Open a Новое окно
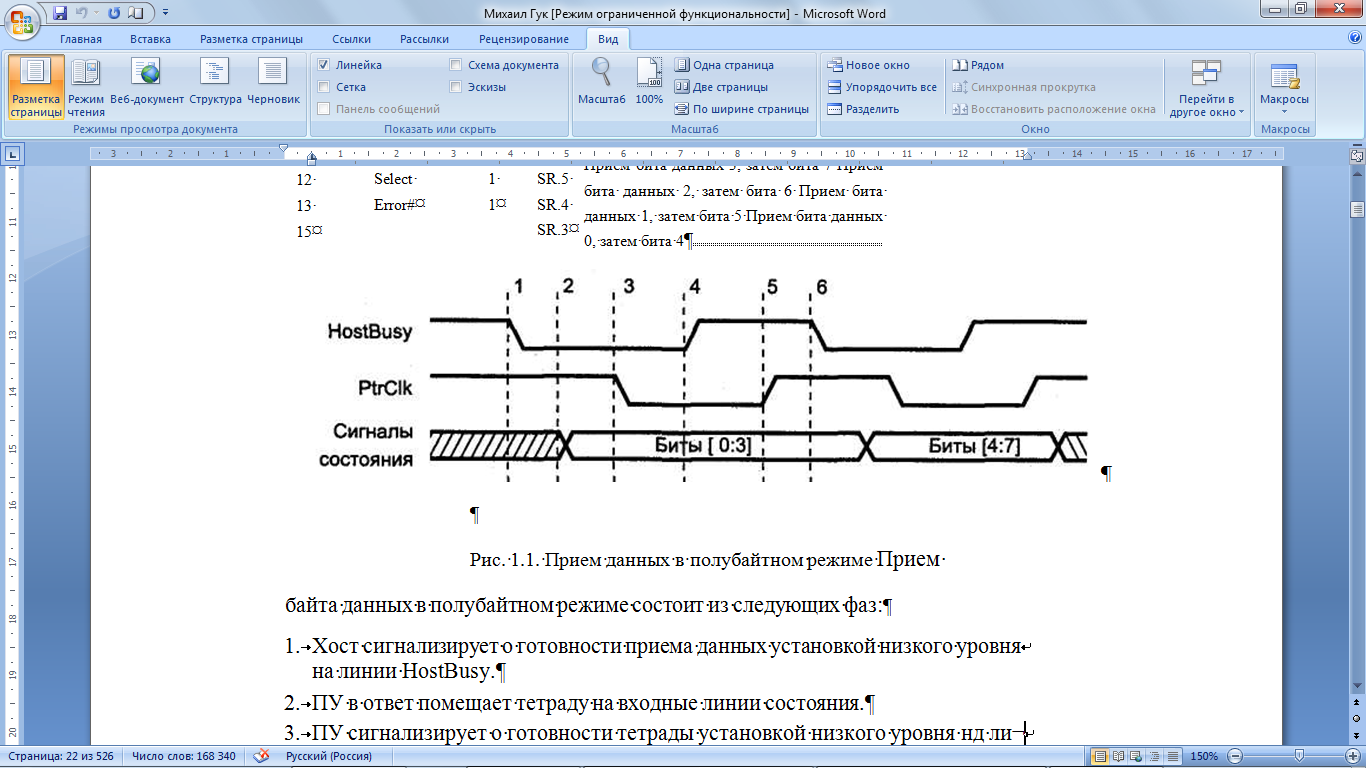 [x=869, y=65]
